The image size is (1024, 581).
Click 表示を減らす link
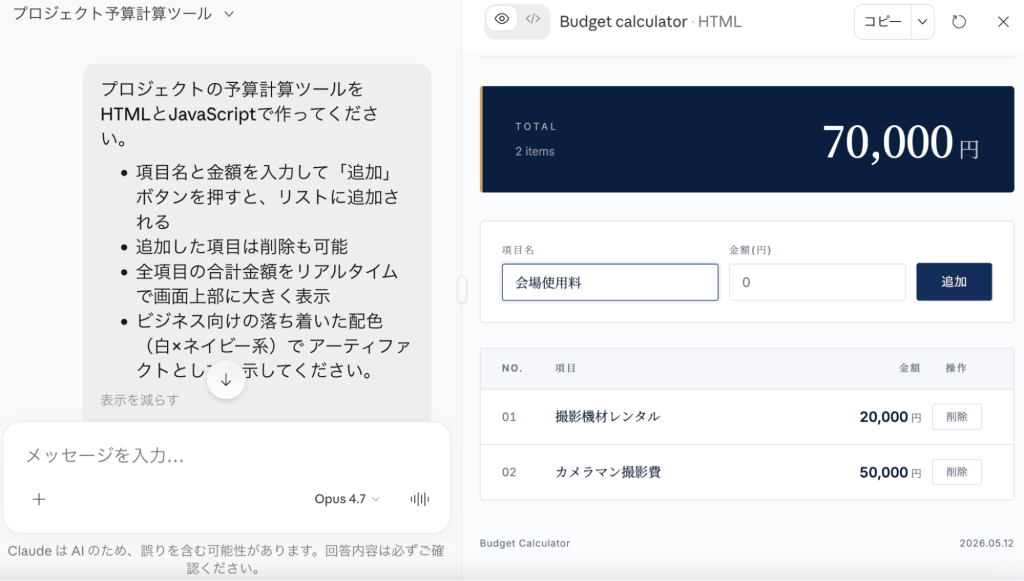click(x=139, y=400)
